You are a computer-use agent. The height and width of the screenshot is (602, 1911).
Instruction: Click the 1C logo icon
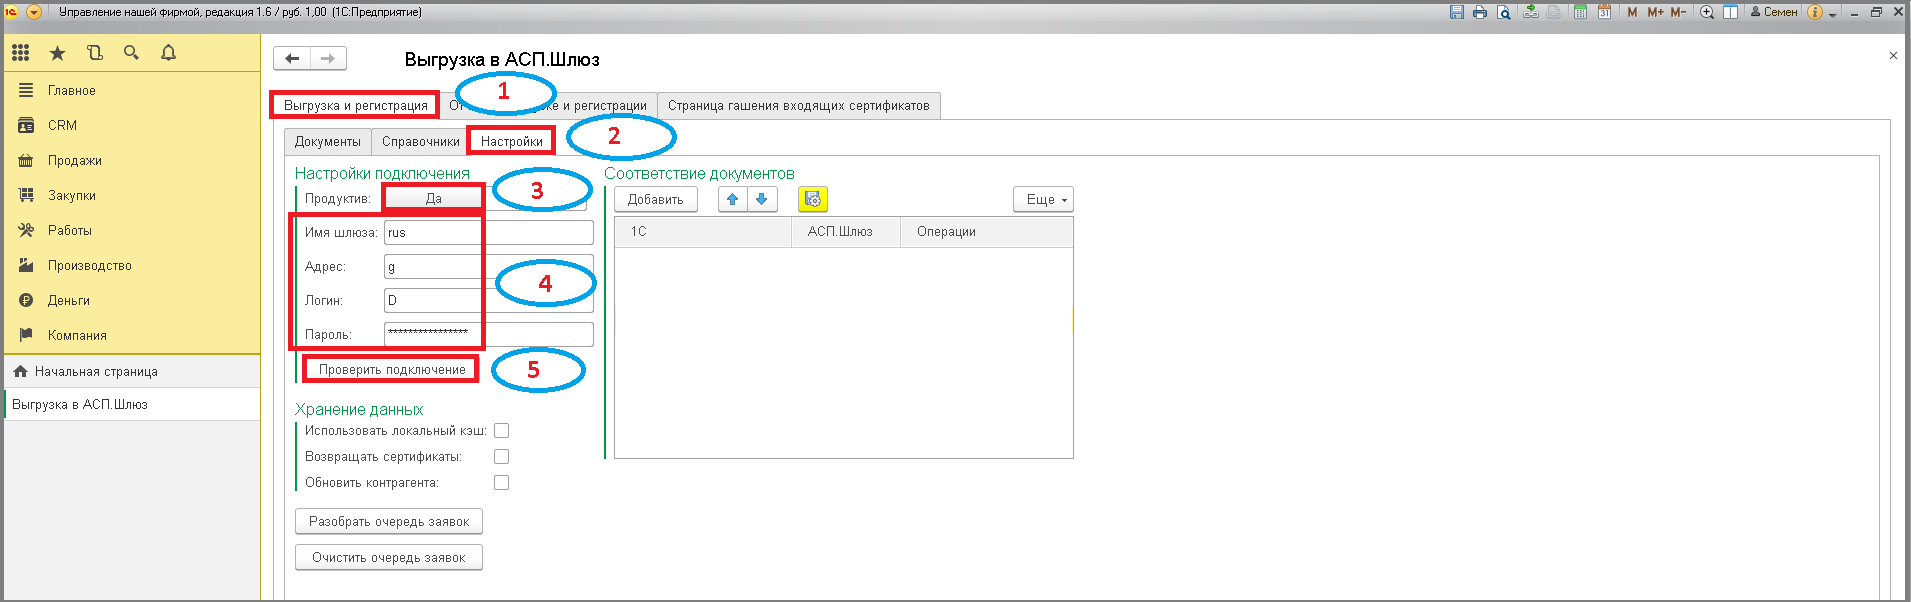click(x=12, y=12)
